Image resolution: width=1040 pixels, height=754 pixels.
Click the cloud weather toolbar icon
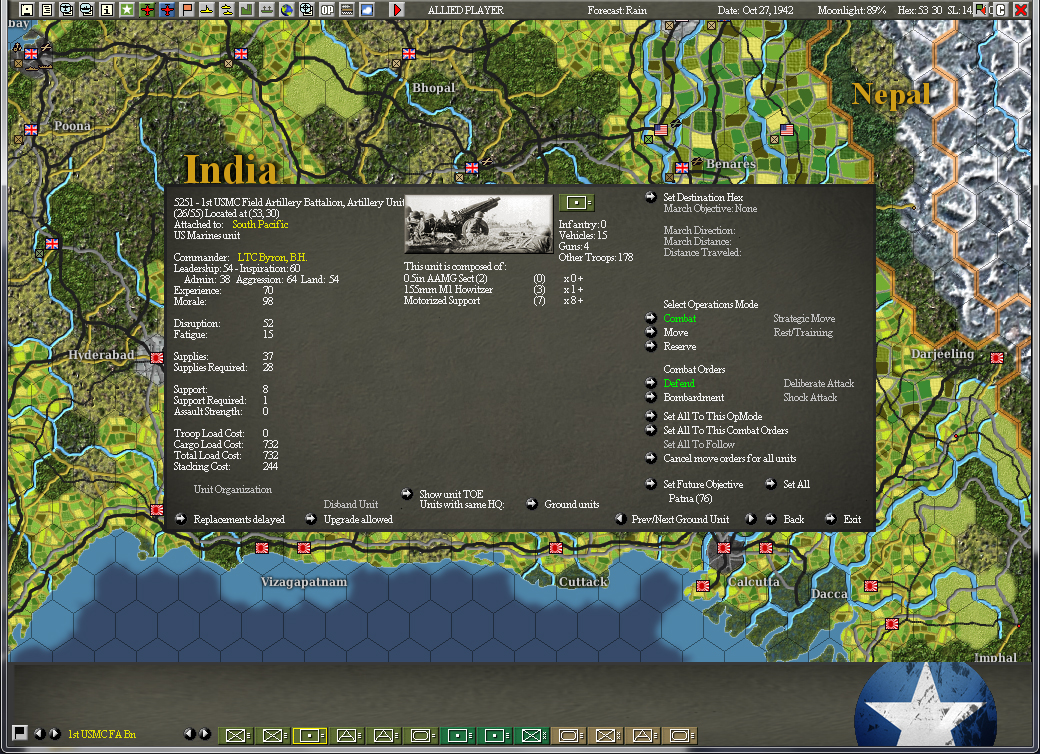(x=366, y=10)
